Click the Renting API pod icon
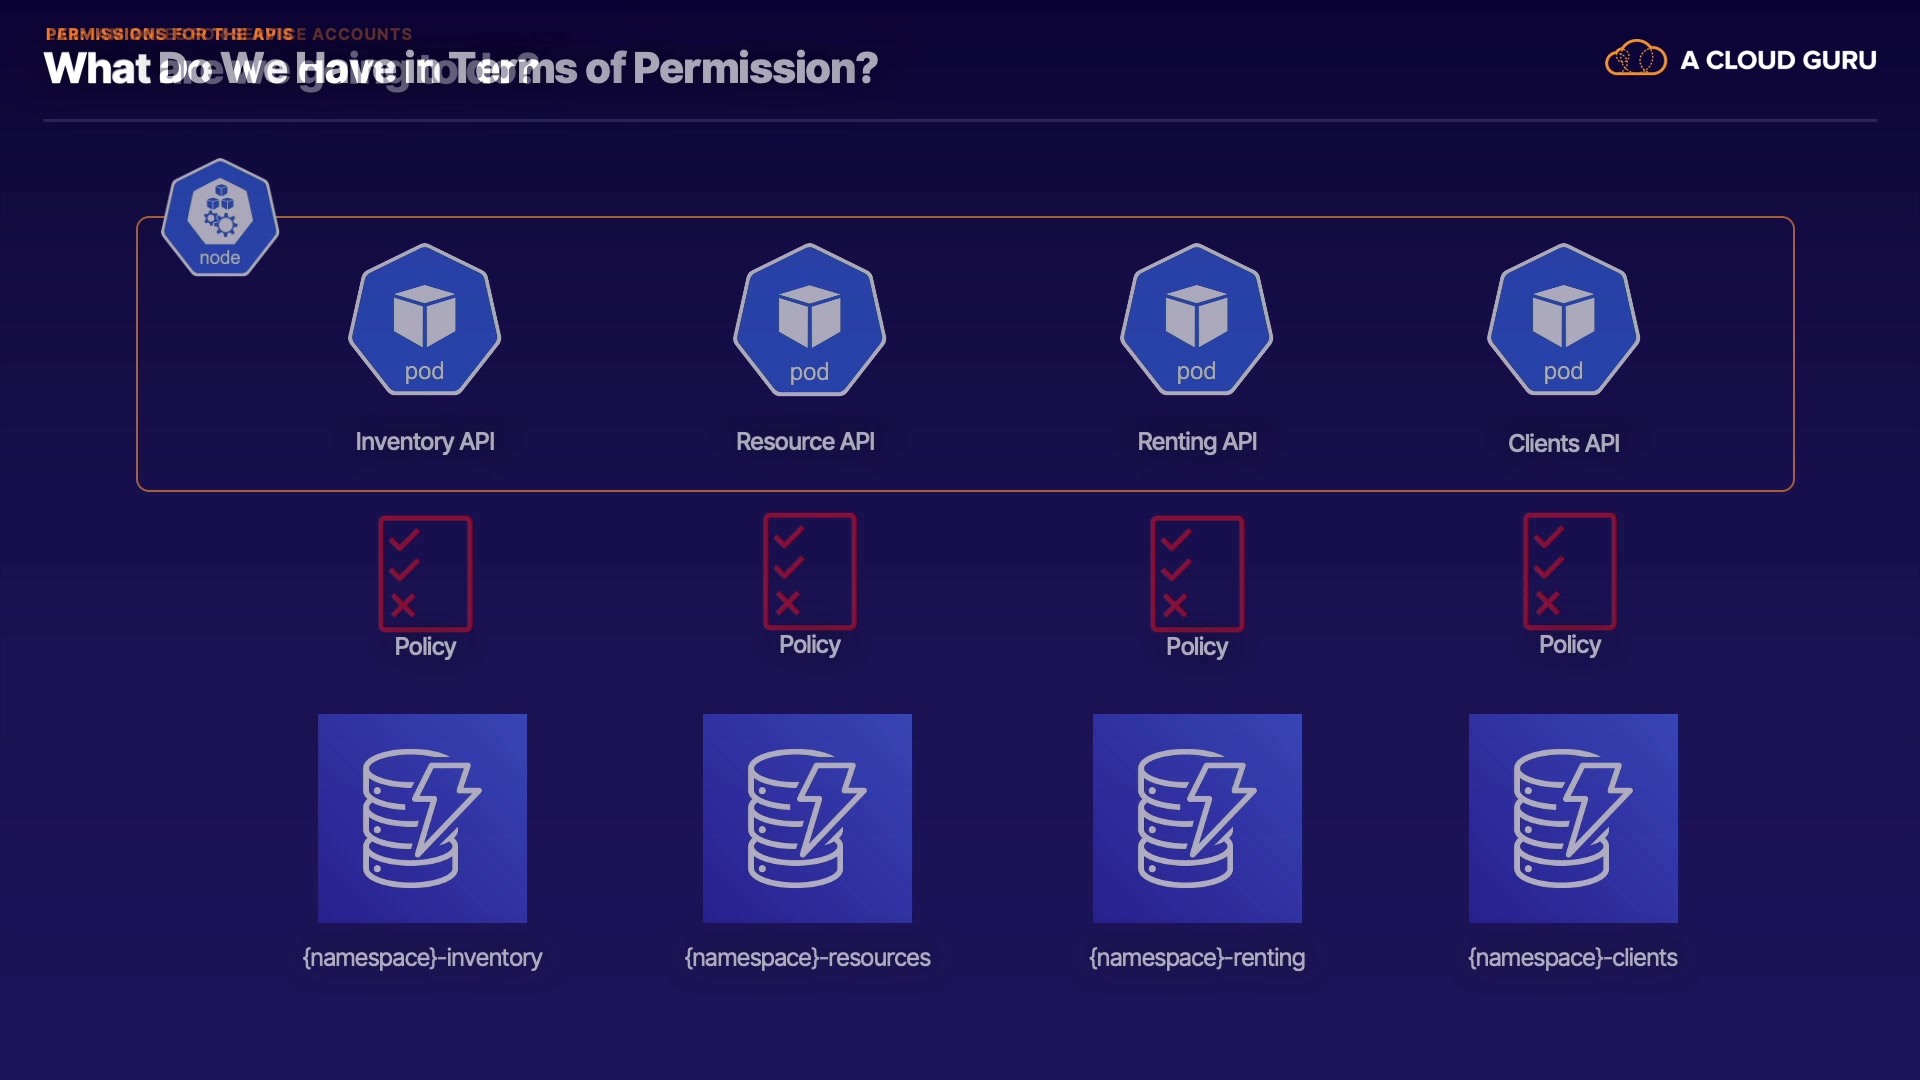1920x1080 pixels. [1196, 320]
